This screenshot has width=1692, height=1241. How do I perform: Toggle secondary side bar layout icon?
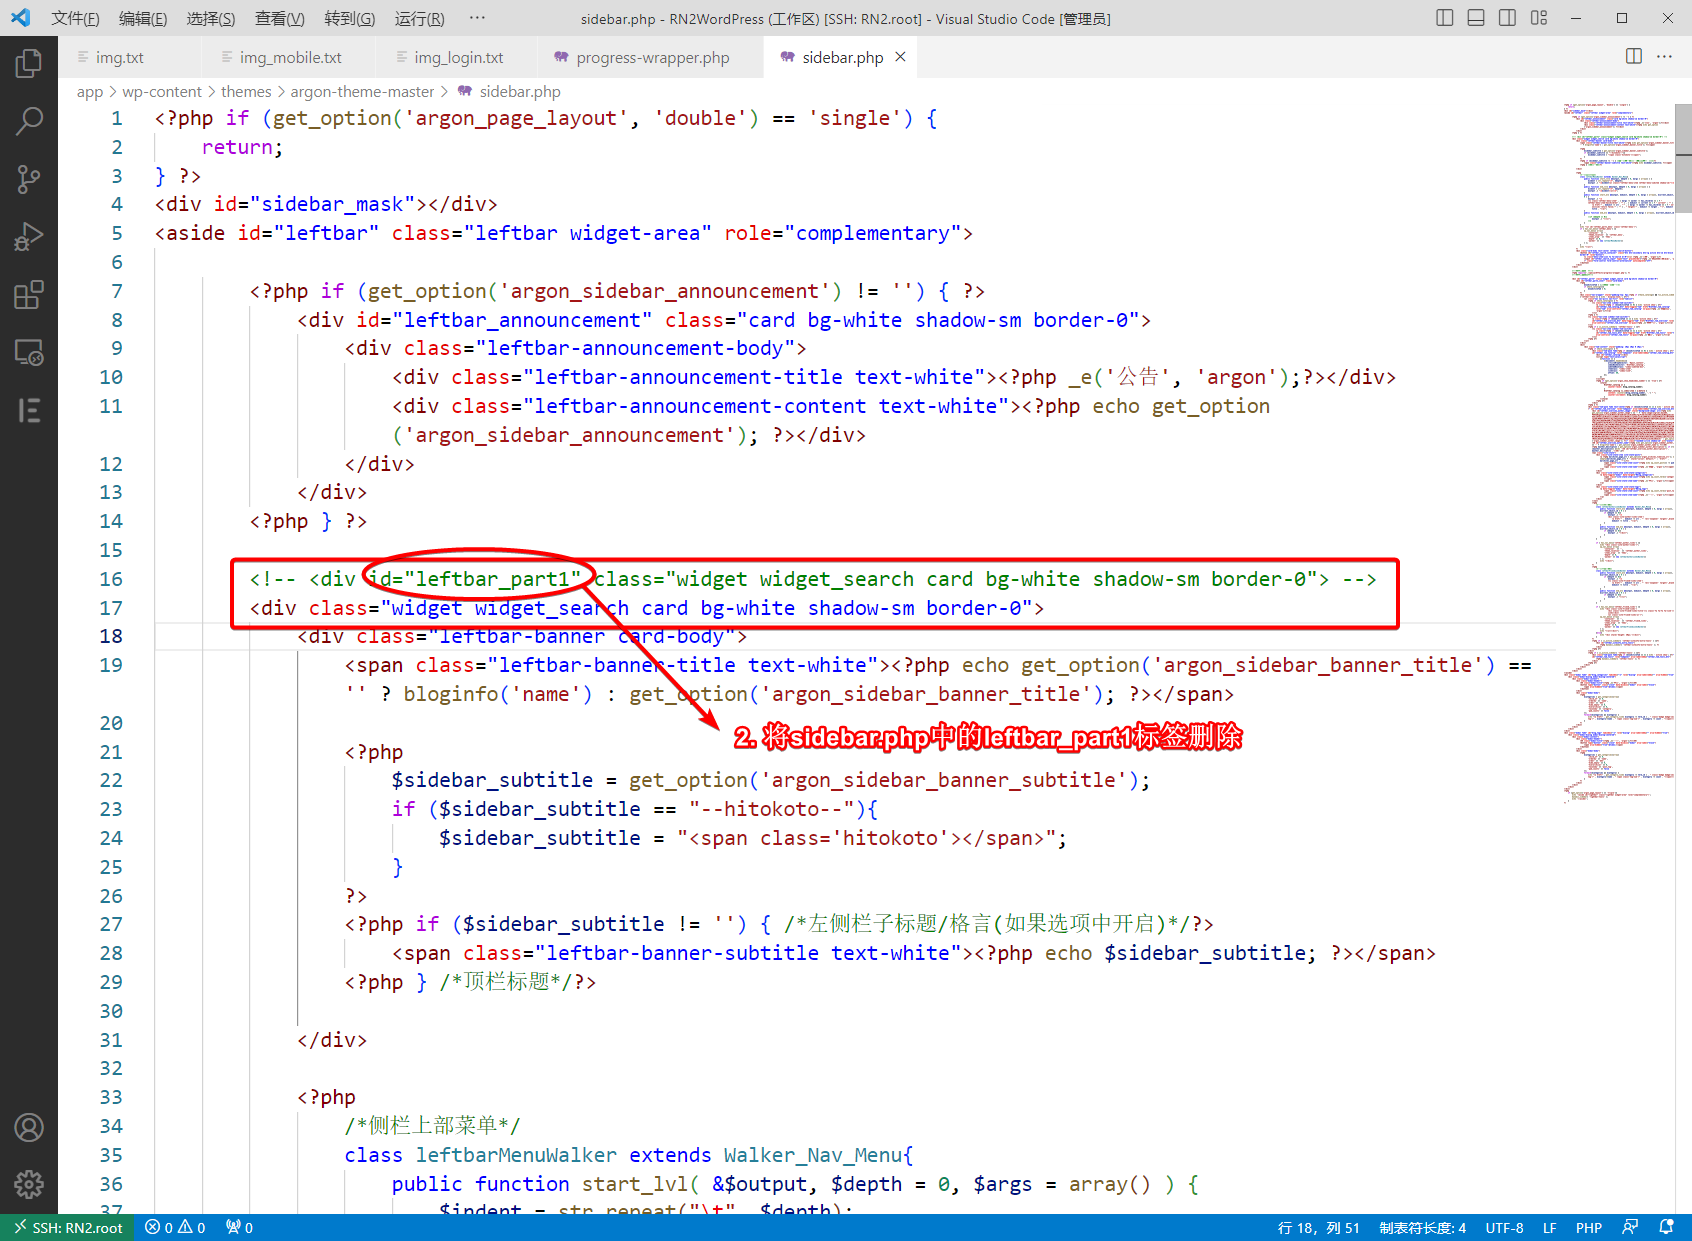tap(1507, 18)
